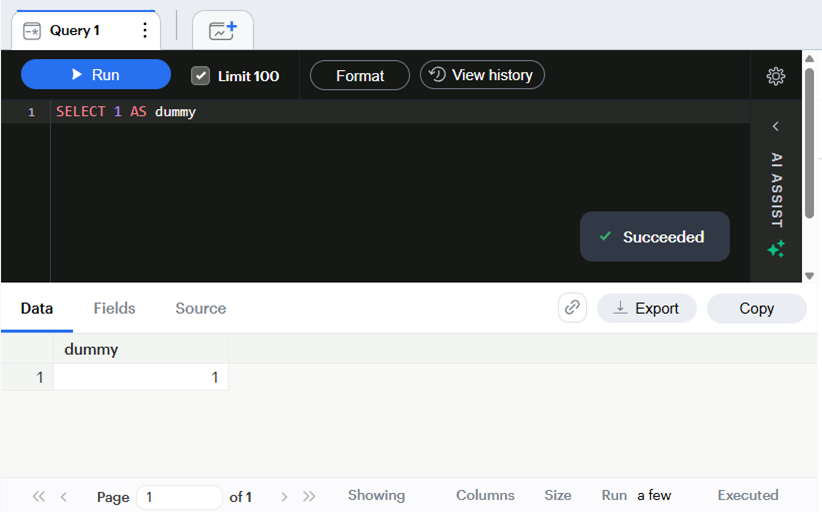Expand the AI Assist side panel
This screenshot has height=512, width=822.
tap(776, 126)
